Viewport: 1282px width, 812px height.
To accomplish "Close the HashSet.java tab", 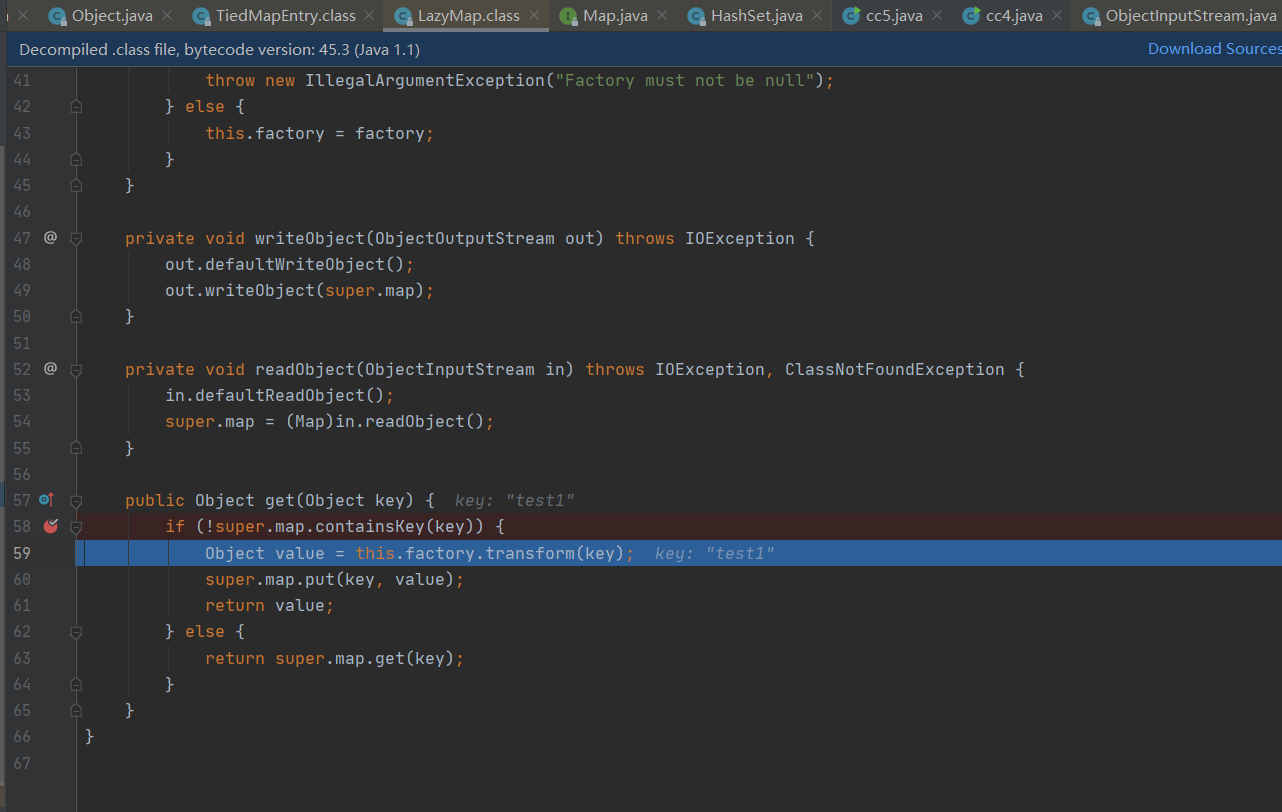I will 818,16.
